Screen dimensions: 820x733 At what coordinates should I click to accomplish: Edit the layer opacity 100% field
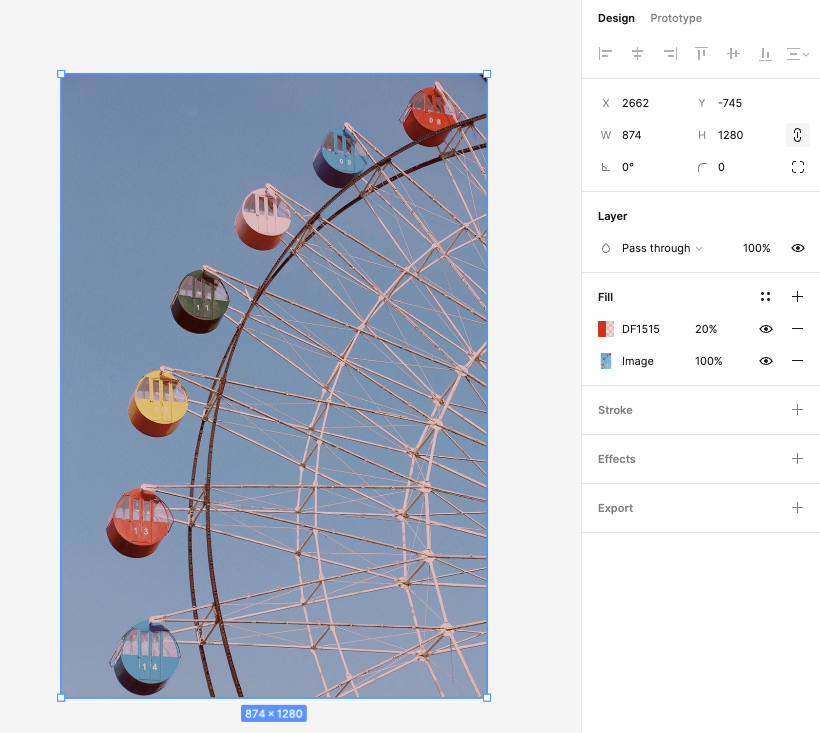(756, 248)
